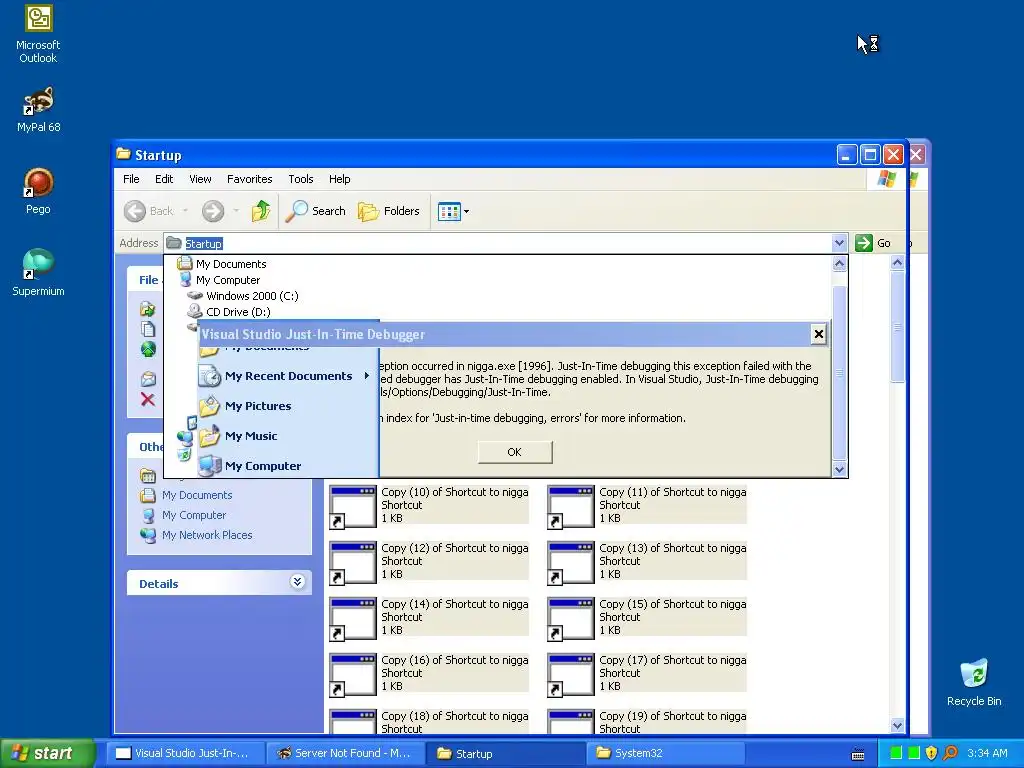Expand the Back history dropdown arrow

185,211
